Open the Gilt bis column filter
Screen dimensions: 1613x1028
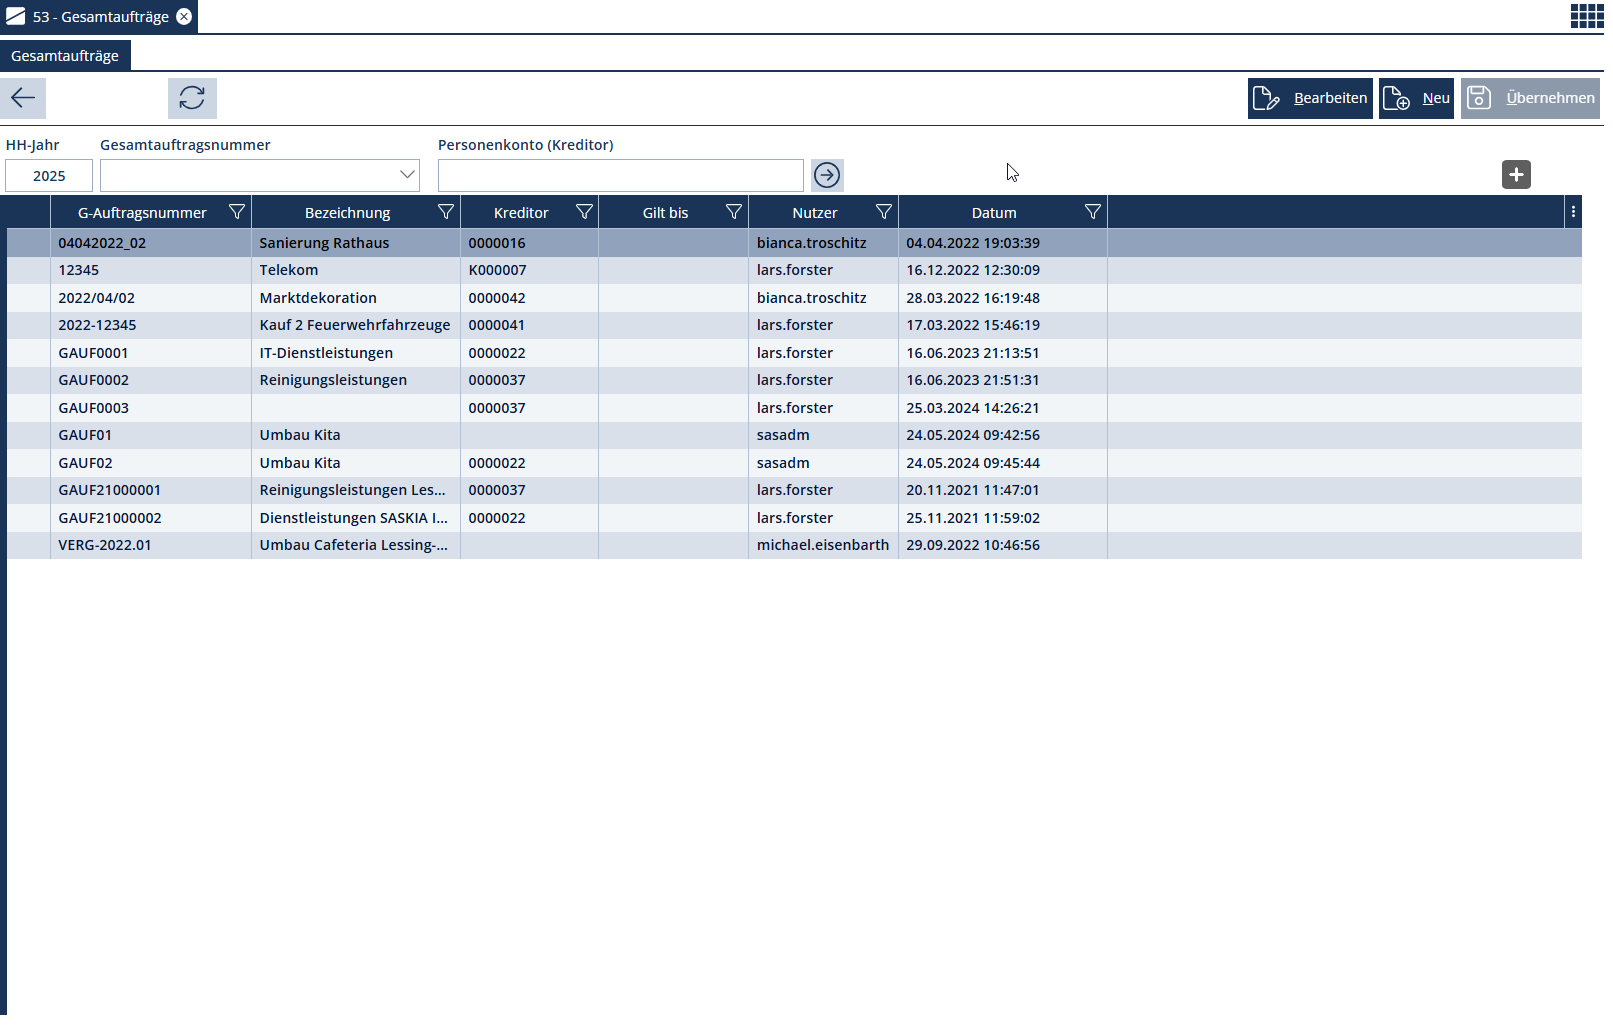(x=734, y=212)
